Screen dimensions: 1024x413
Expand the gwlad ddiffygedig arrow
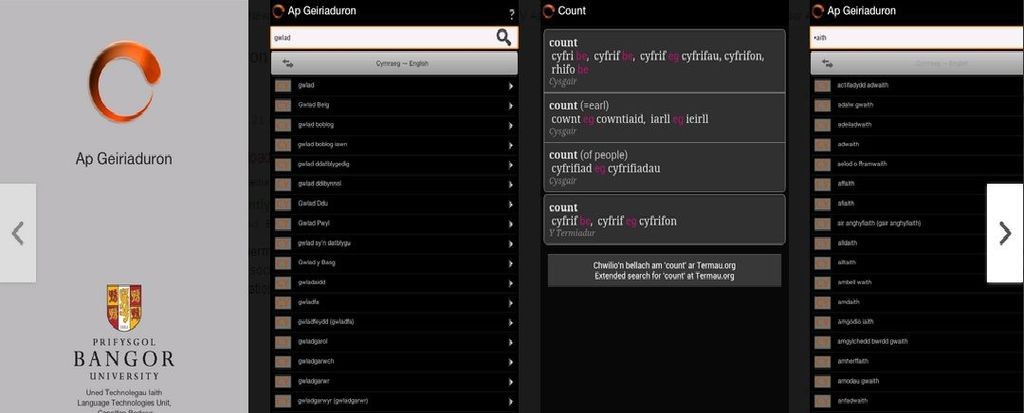pyautogui.click(x=511, y=164)
